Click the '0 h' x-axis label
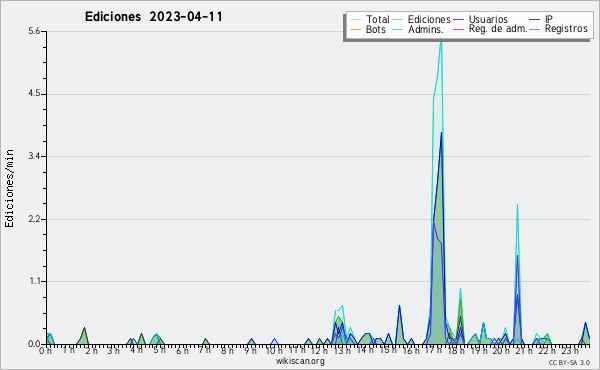This screenshot has height=370, width=600. coord(46,350)
